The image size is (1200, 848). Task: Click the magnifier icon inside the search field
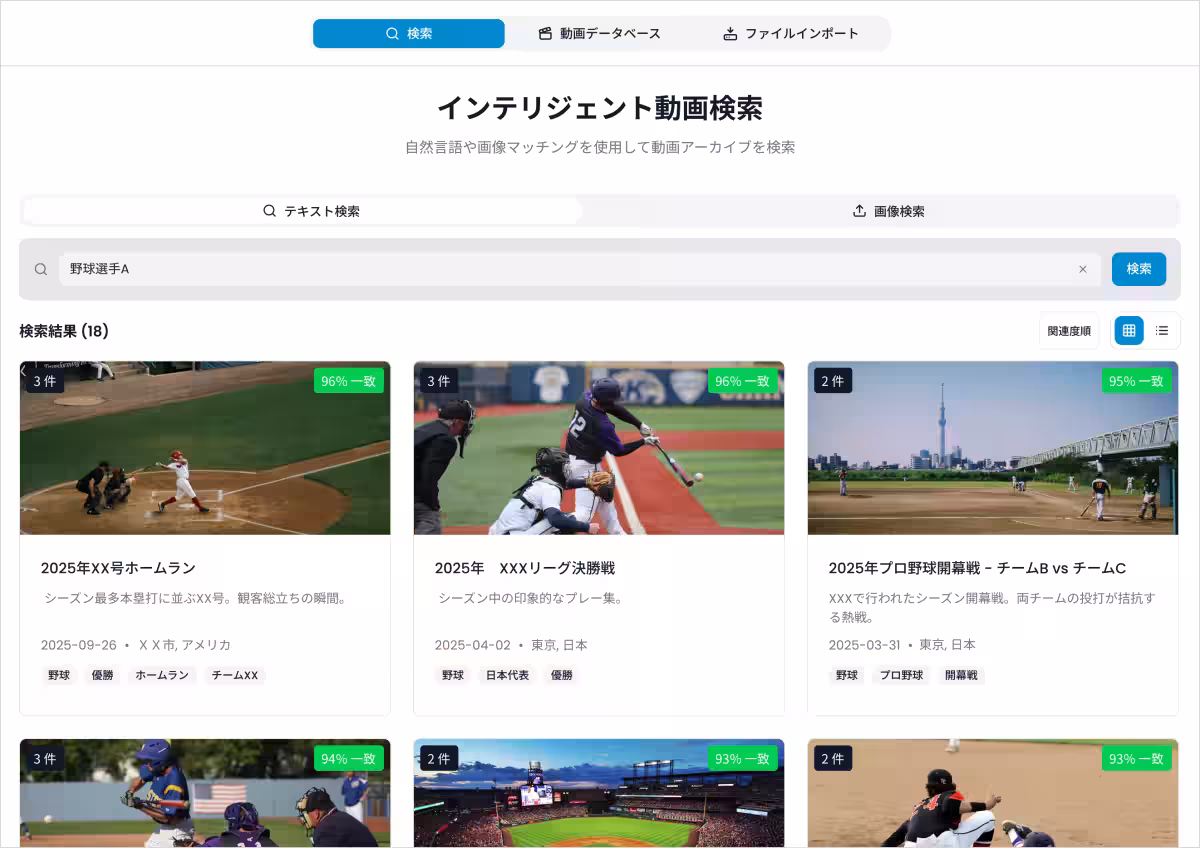coord(41,269)
